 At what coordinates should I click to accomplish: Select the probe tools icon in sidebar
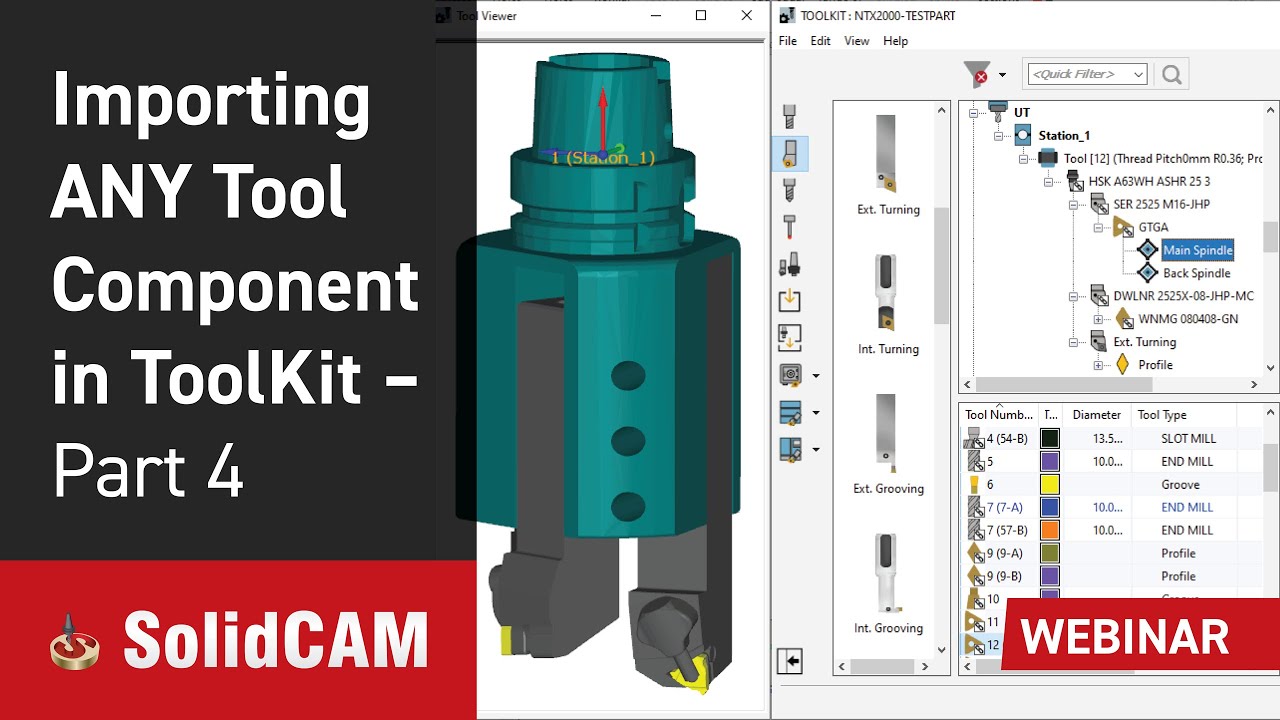[x=789, y=227]
